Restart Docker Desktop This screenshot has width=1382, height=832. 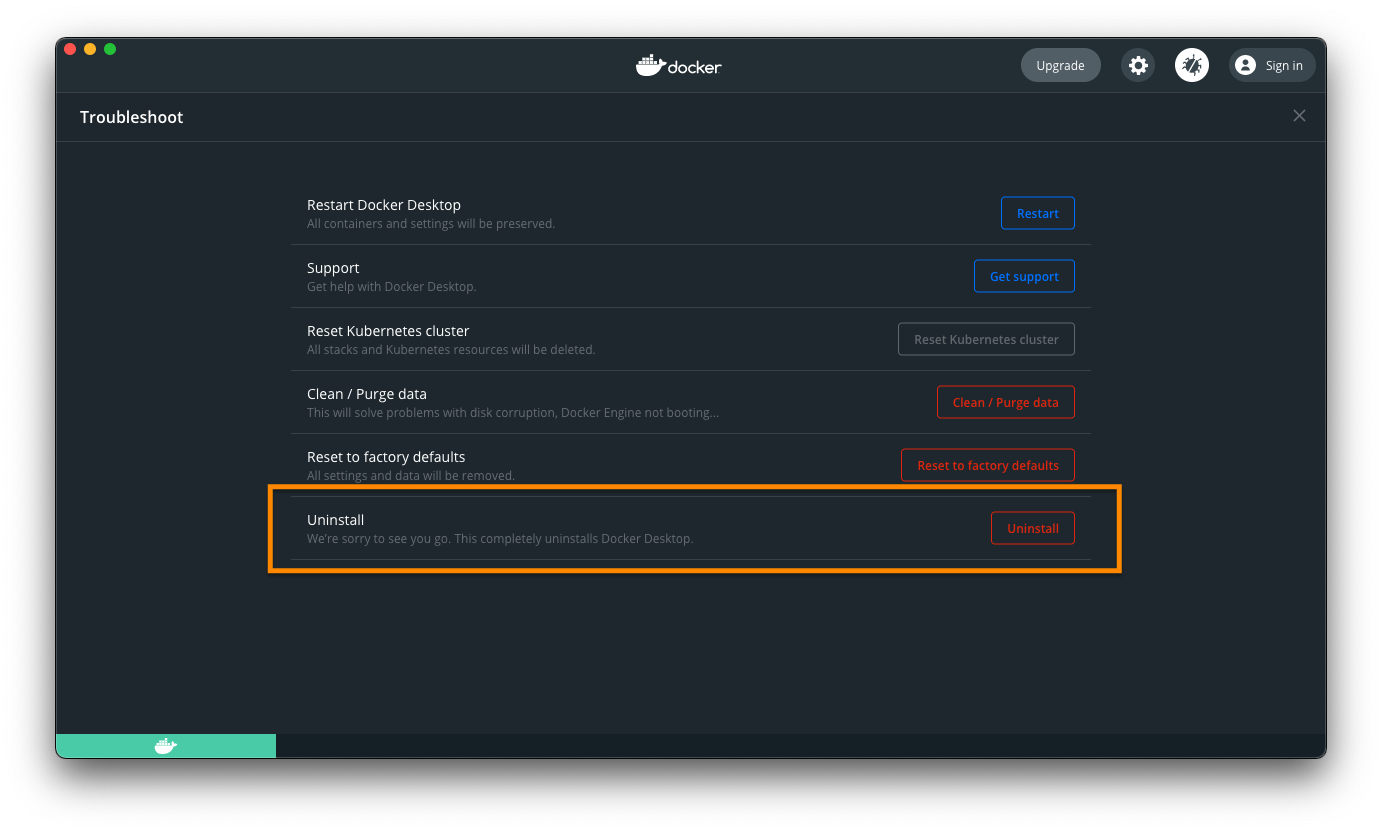1038,213
